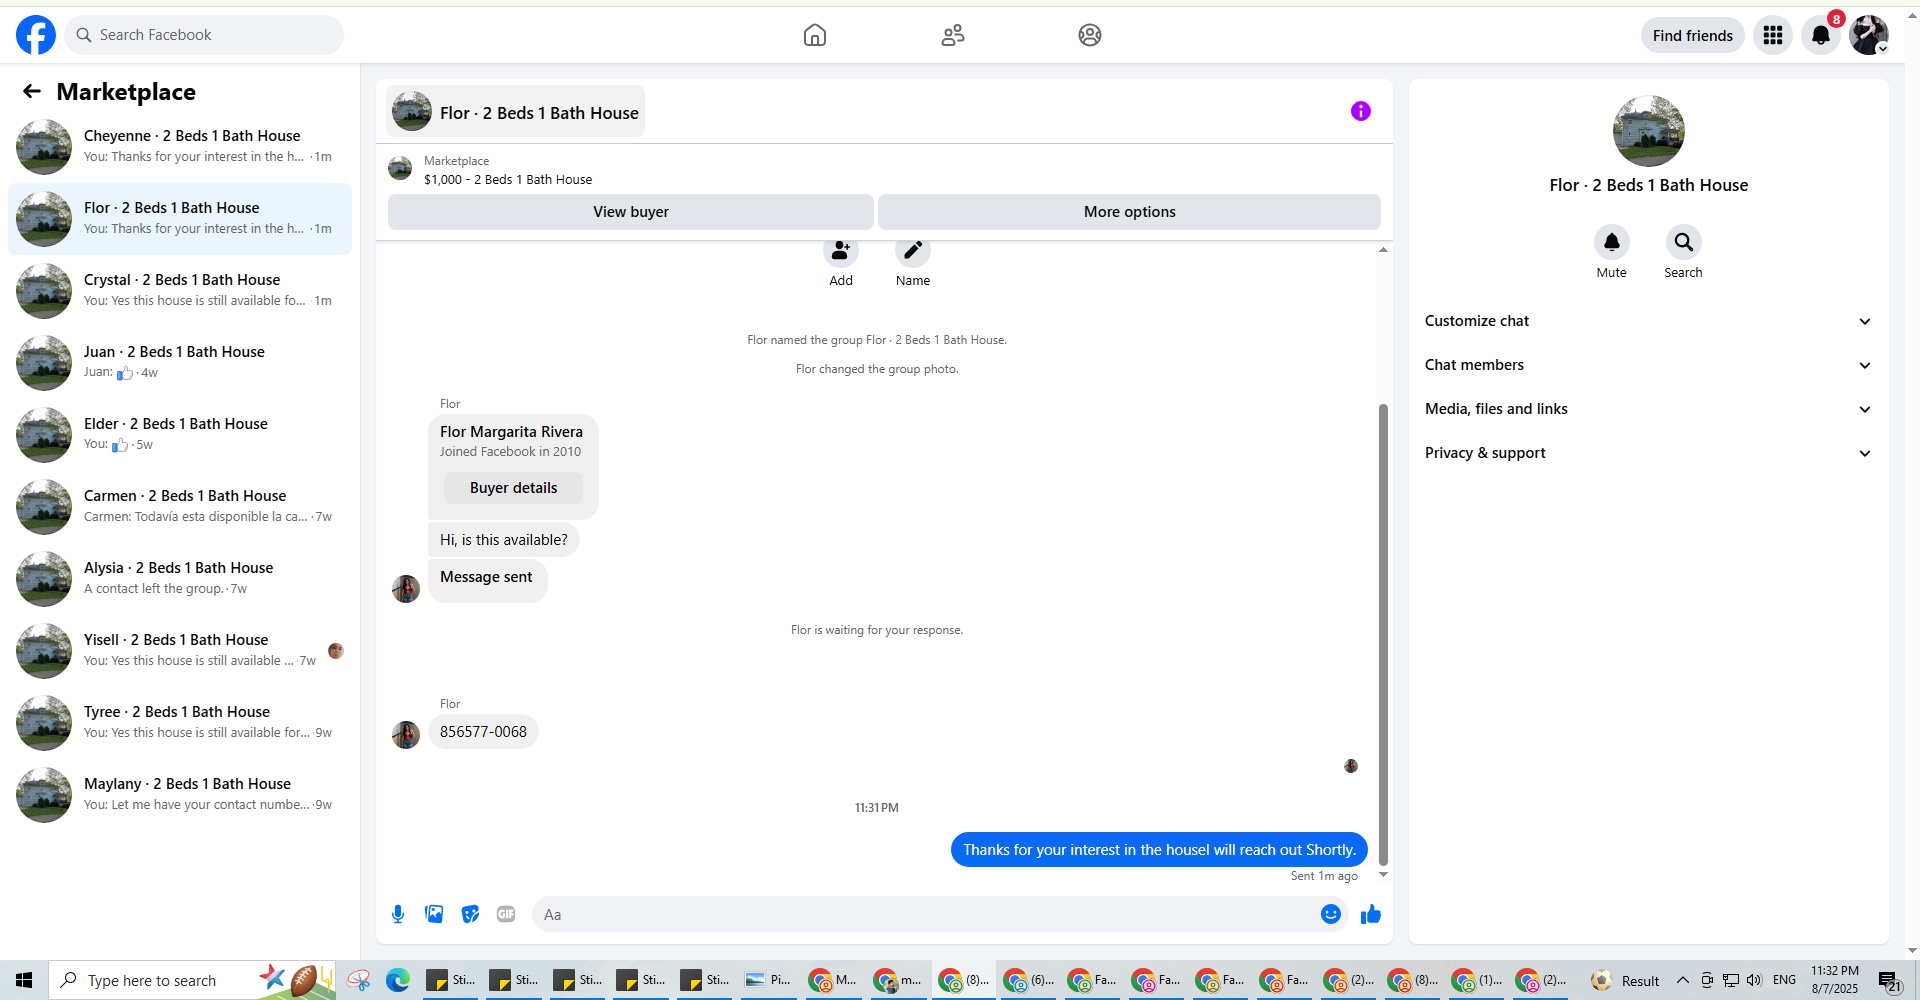This screenshot has height=1000, width=1920.
Task: Click the ENG language indicator
Action: pos(1784,980)
